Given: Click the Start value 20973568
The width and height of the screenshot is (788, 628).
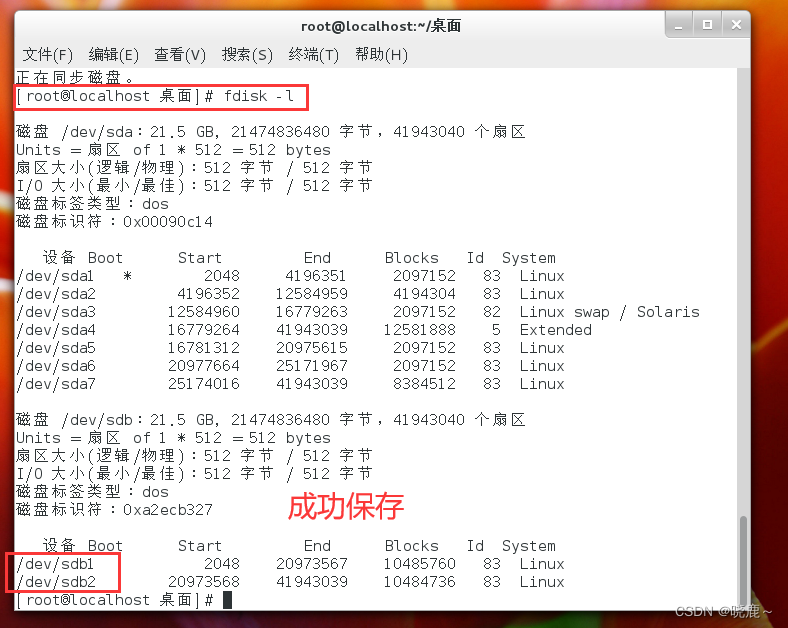Looking at the screenshot, I should [x=204, y=582].
